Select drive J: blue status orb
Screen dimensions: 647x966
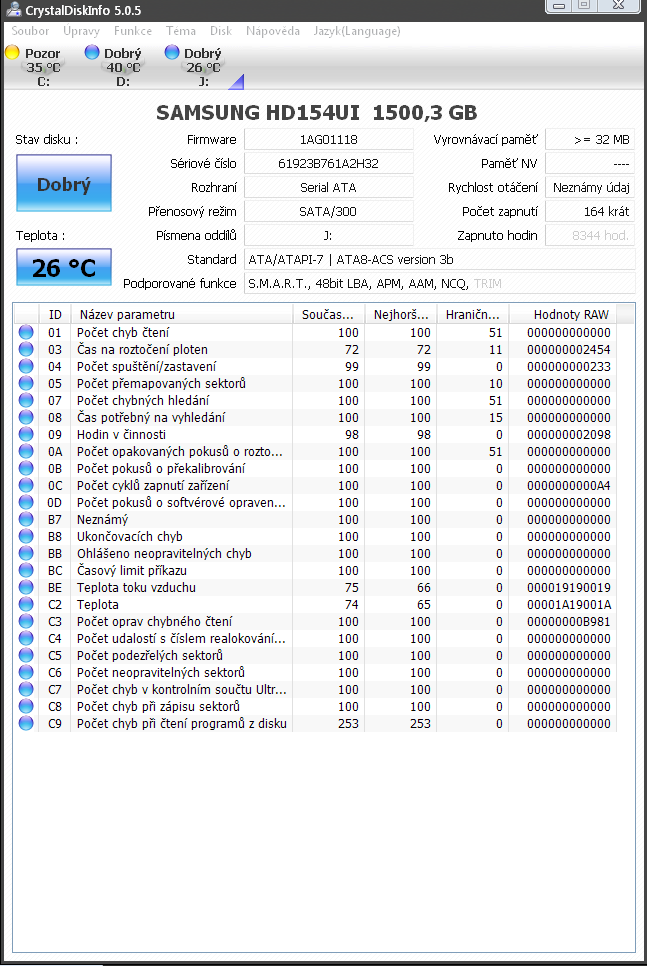coord(172,53)
